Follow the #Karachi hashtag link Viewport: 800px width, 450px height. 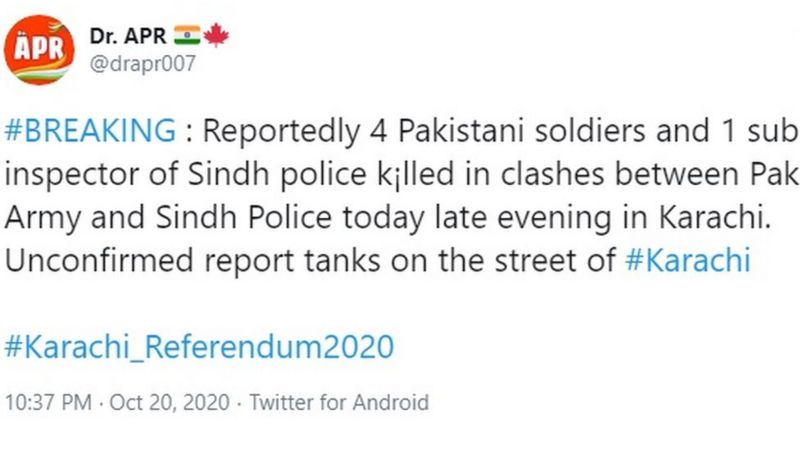(x=688, y=260)
